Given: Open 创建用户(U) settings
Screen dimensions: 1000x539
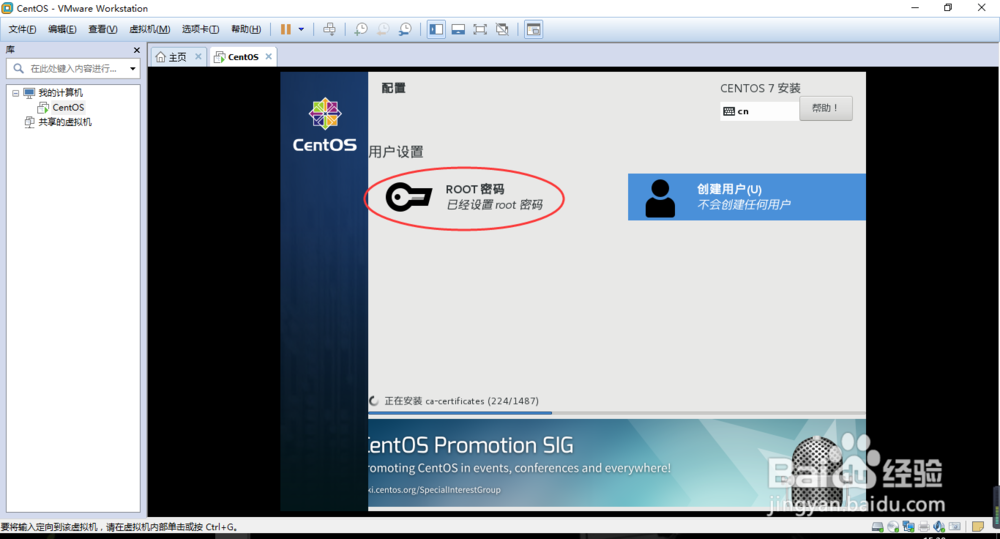Looking at the screenshot, I should coord(747,197).
